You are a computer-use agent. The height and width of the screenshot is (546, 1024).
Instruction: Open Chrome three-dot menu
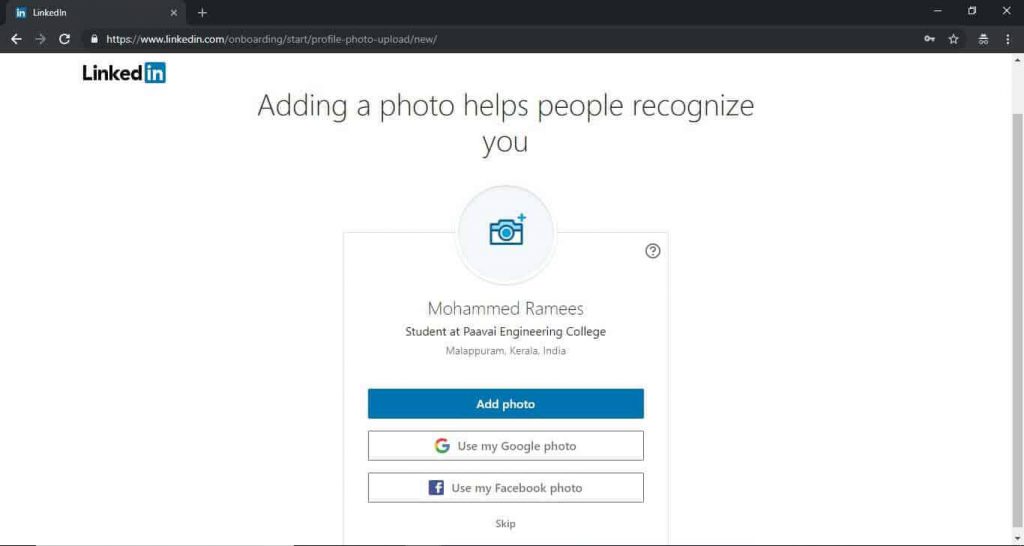click(1008, 39)
